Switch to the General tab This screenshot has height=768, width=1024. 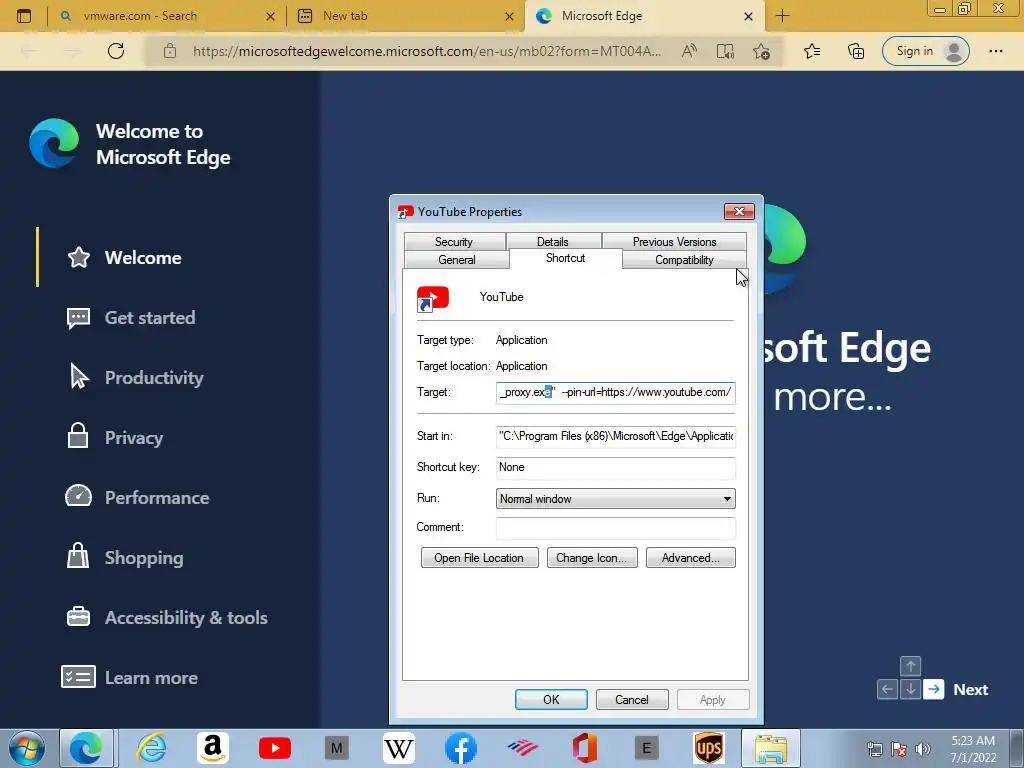click(456, 260)
